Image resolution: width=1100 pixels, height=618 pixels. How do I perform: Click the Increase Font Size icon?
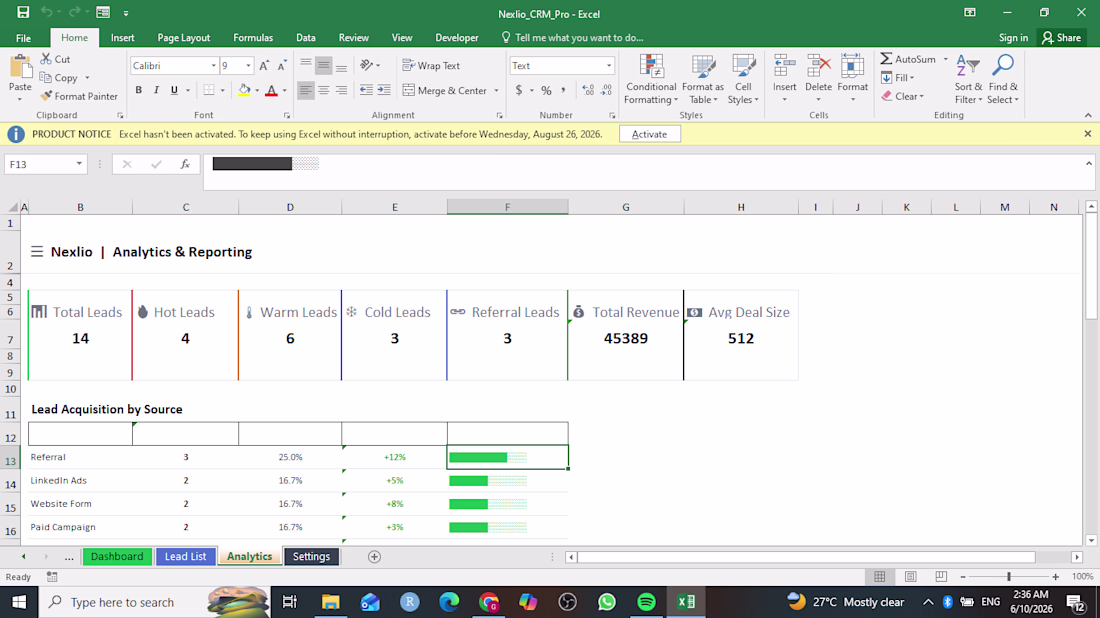(264, 66)
